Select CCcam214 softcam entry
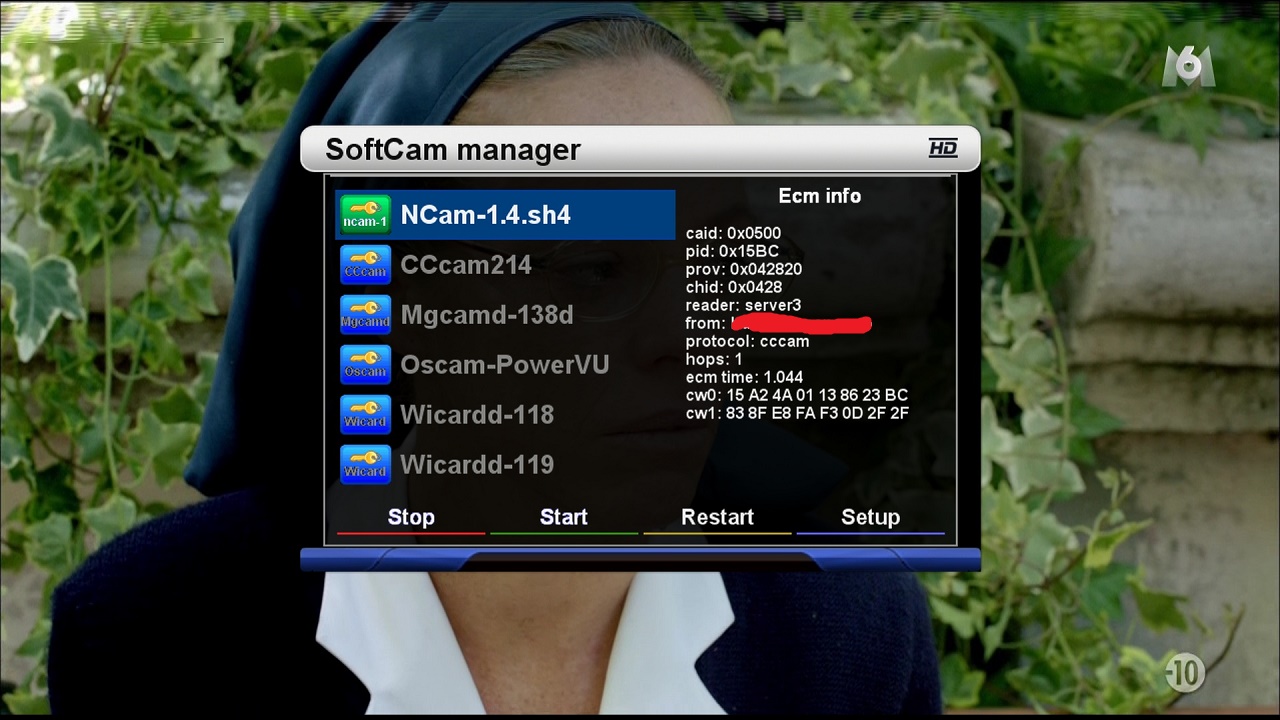The width and height of the screenshot is (1280, 720). [505, 265]
